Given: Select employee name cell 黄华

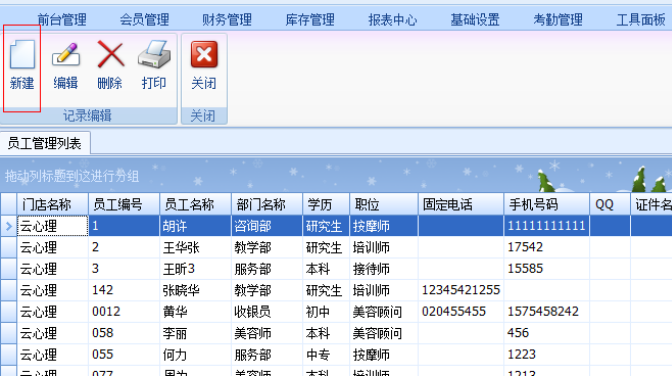Looking at the screenshot, I should [195, 311].
